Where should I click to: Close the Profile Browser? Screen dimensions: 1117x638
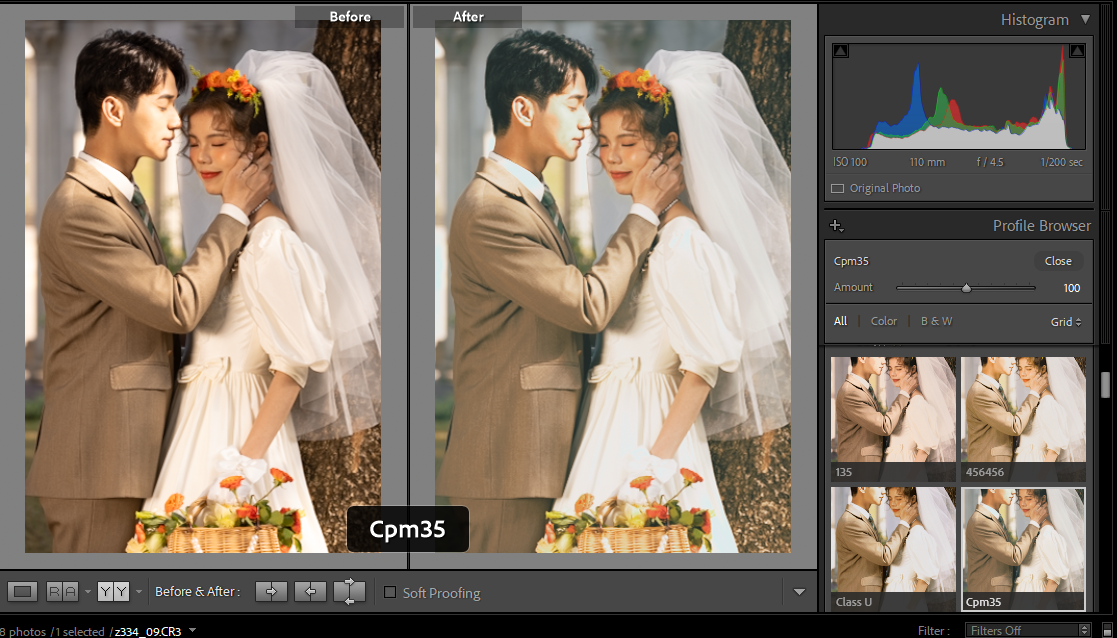click(1058, 261)
